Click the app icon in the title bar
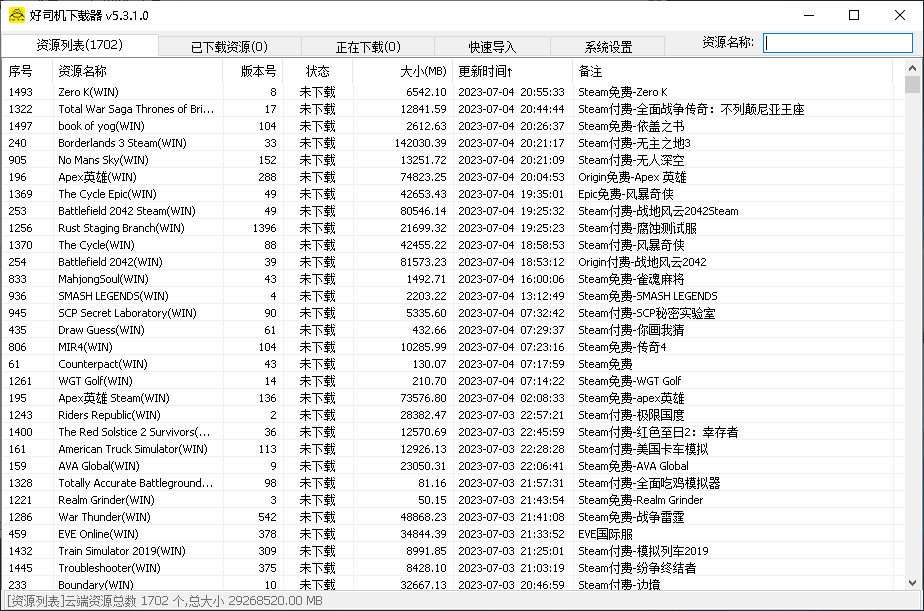Viewport: 924px width, 611px height. coord(18,15)
